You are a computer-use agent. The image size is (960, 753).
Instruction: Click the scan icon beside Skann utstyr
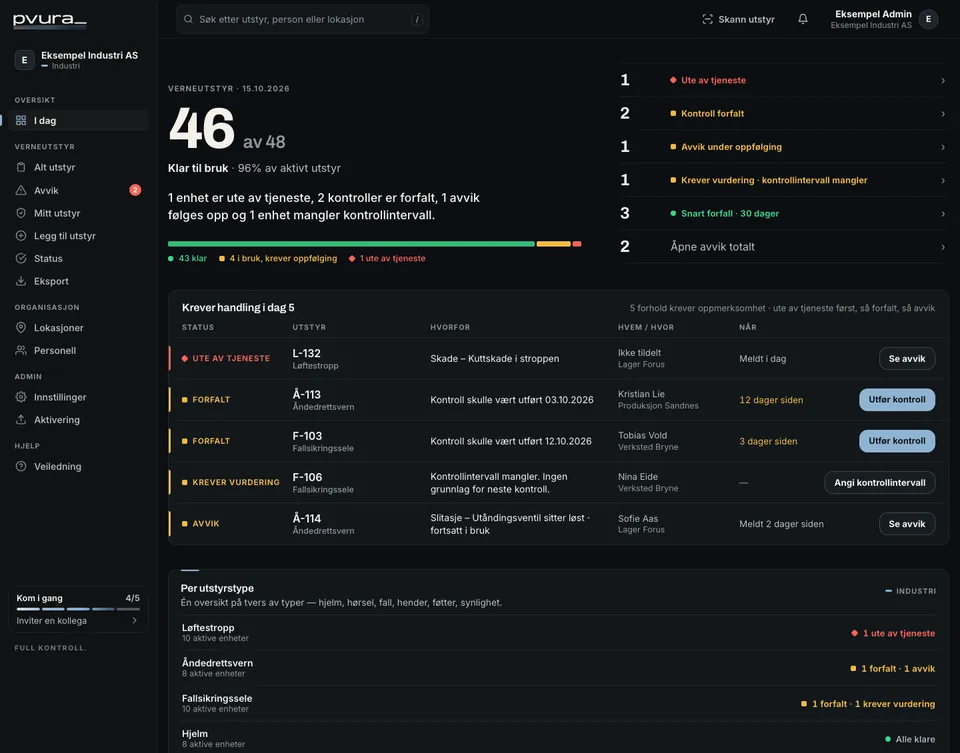(707, 19)
